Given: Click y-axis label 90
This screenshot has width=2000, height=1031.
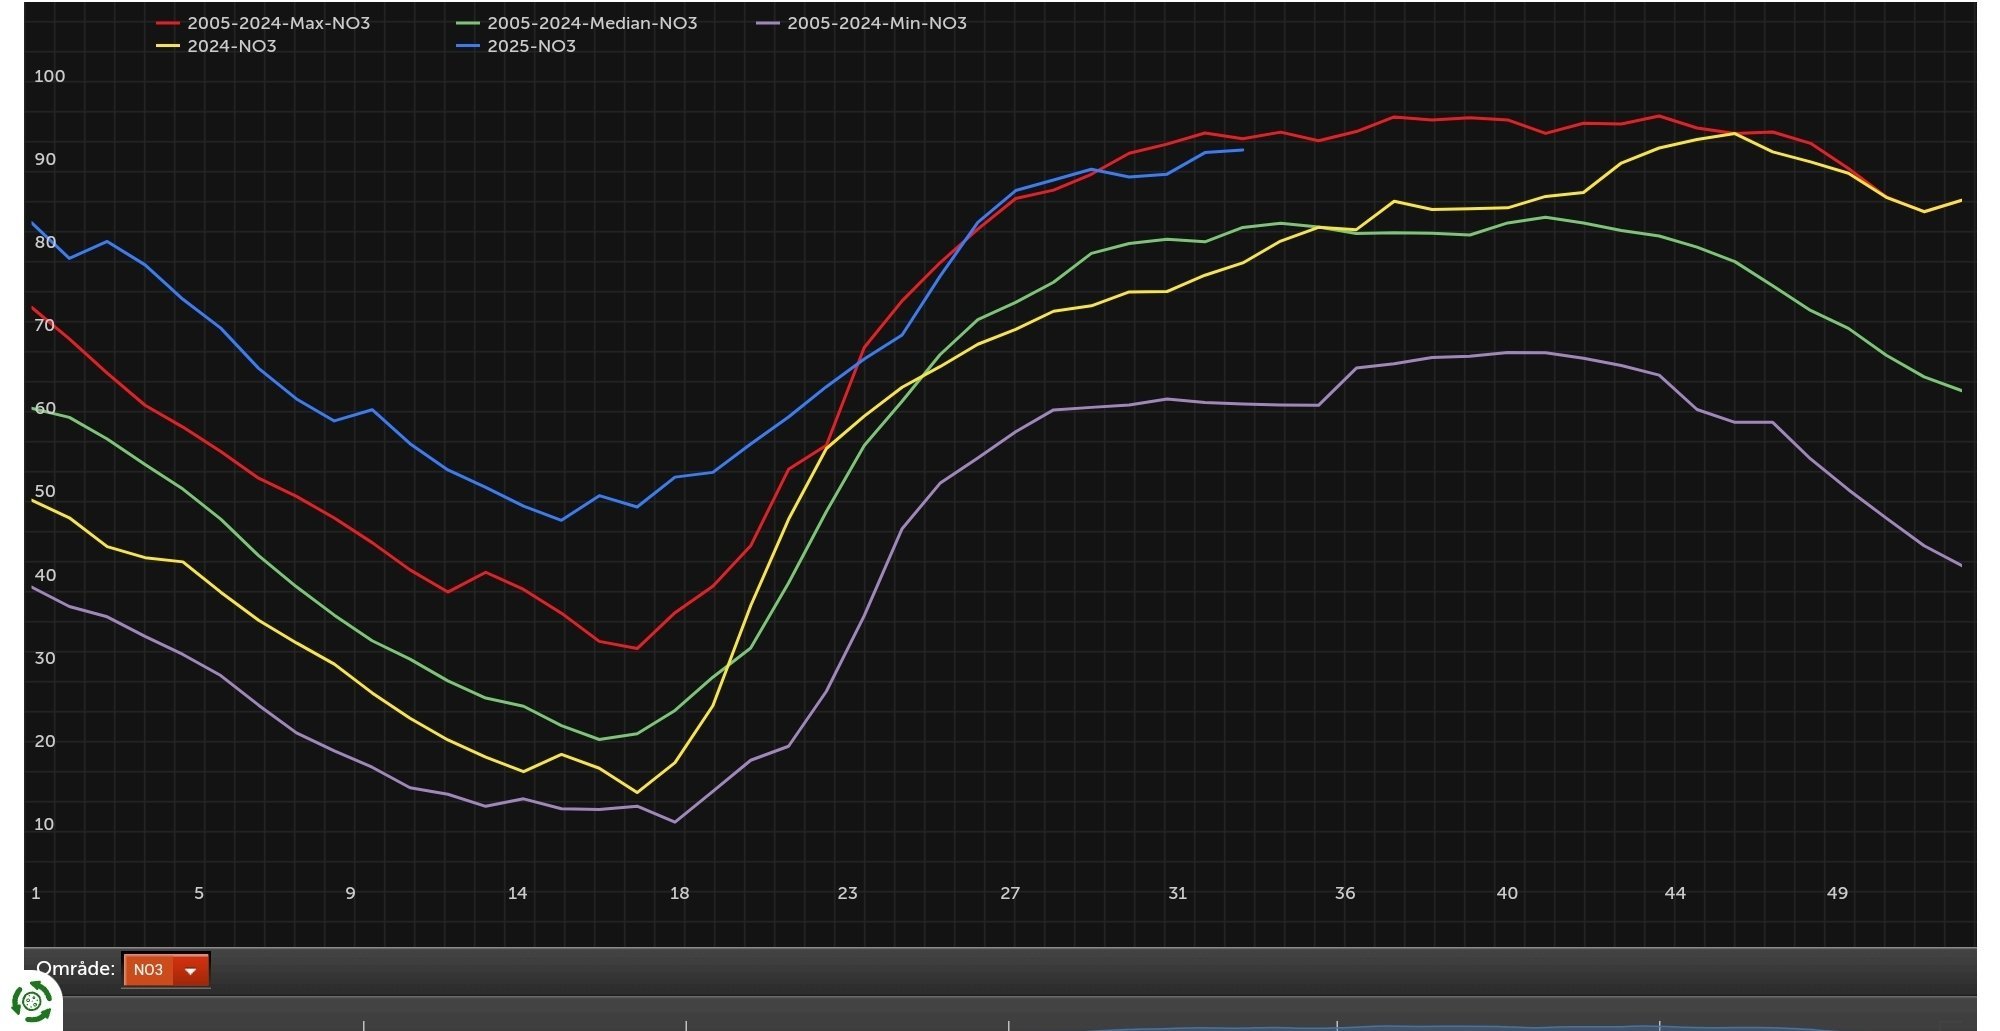Looking at the screenshot, I should click(x=45, y=159).
